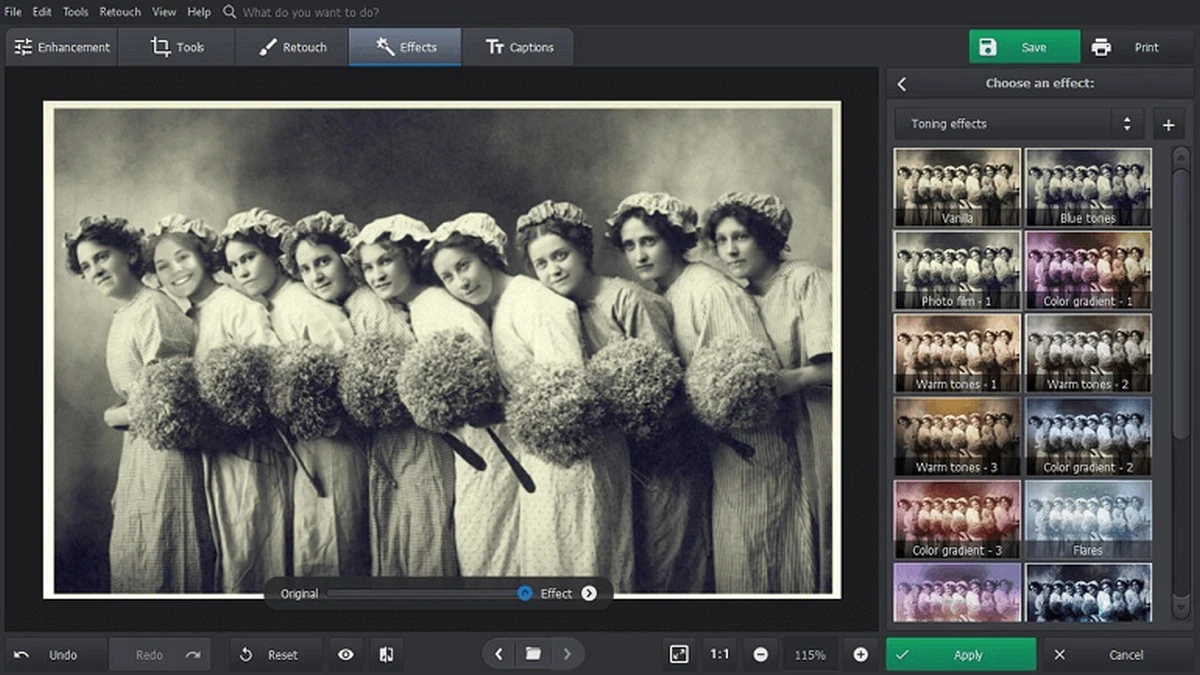Zoom in with the plus icon
The width and height of the screenshot is (1200, 675).
(x=860, y=654)
